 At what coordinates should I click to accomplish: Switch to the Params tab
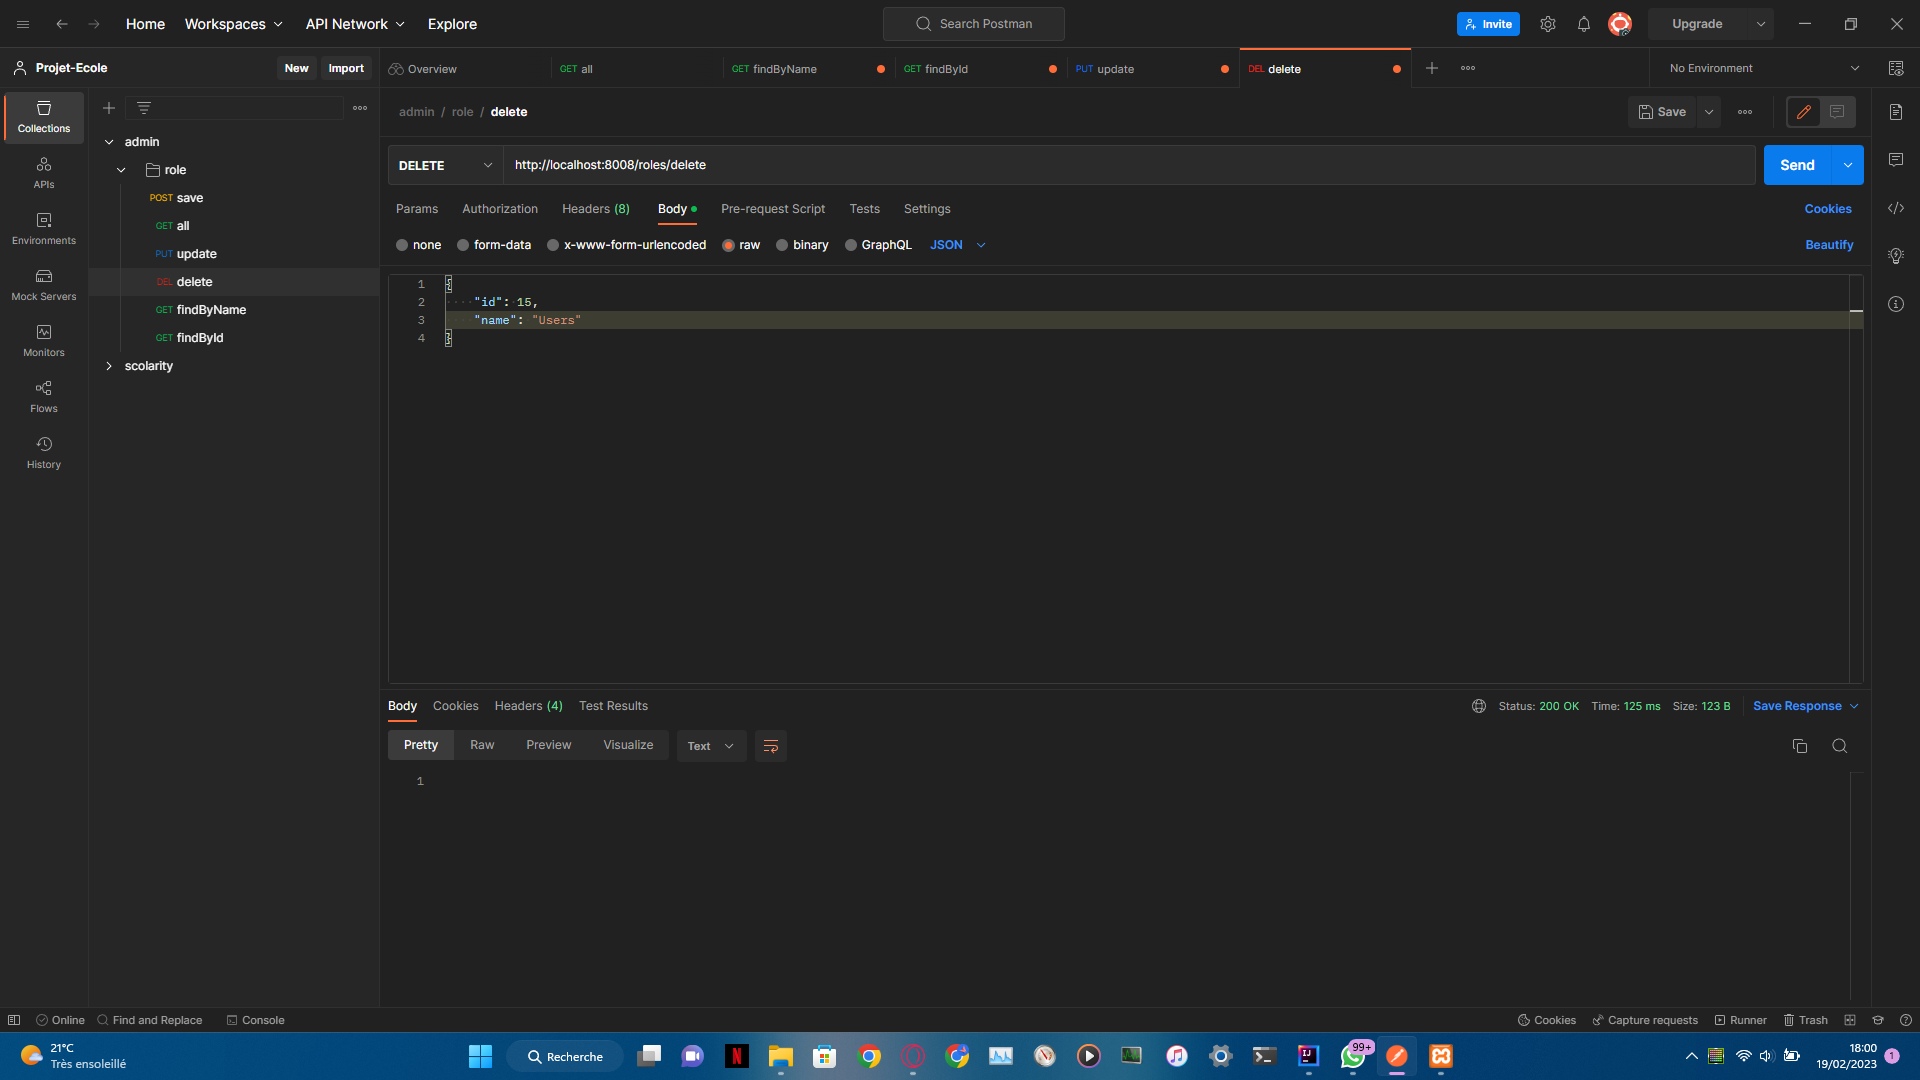[x=417, y=209]
